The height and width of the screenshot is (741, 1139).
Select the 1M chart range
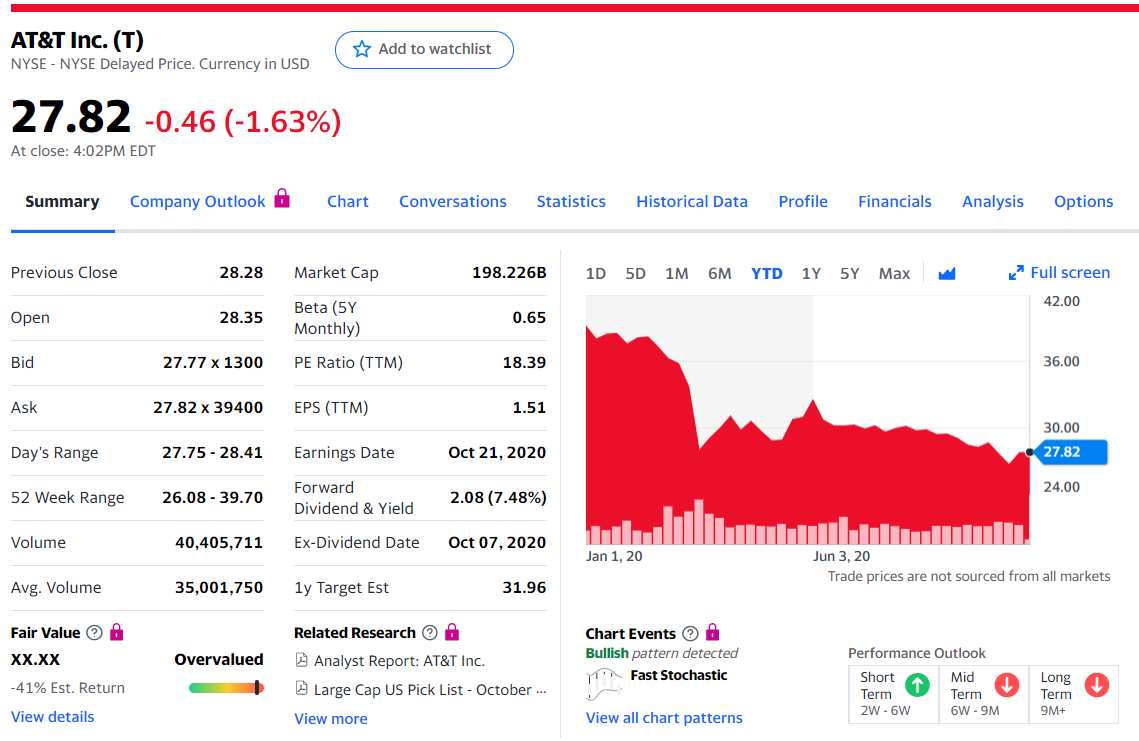pos(676,274)
